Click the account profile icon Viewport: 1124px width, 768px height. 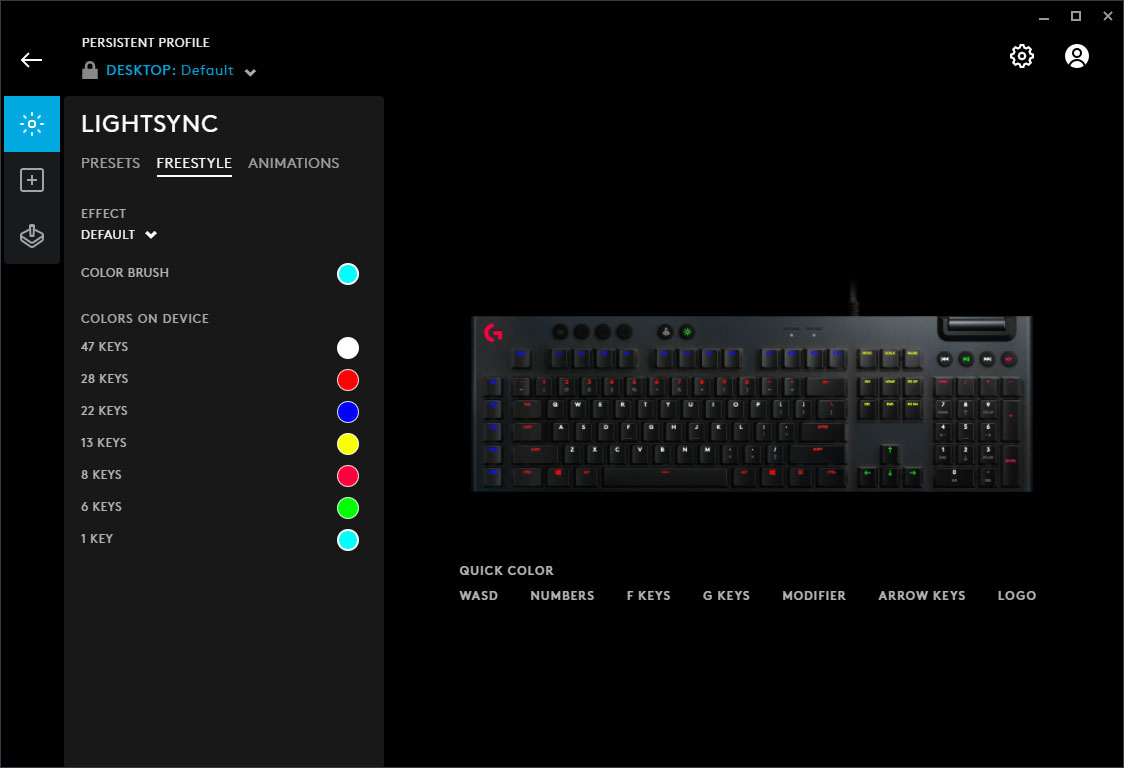[1076, 56]
